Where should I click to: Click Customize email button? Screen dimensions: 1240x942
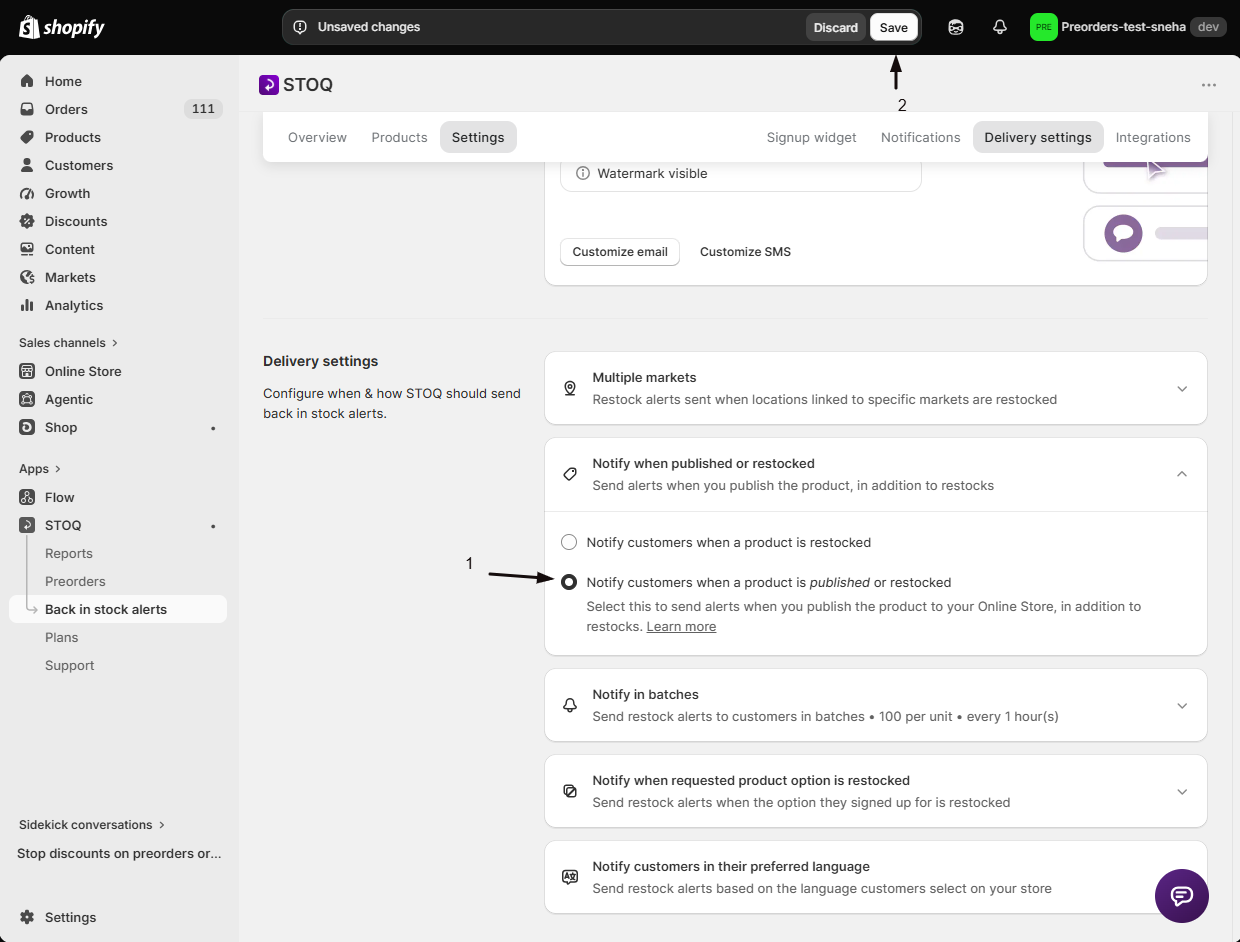pyautogui.click(x=620, y=251)
